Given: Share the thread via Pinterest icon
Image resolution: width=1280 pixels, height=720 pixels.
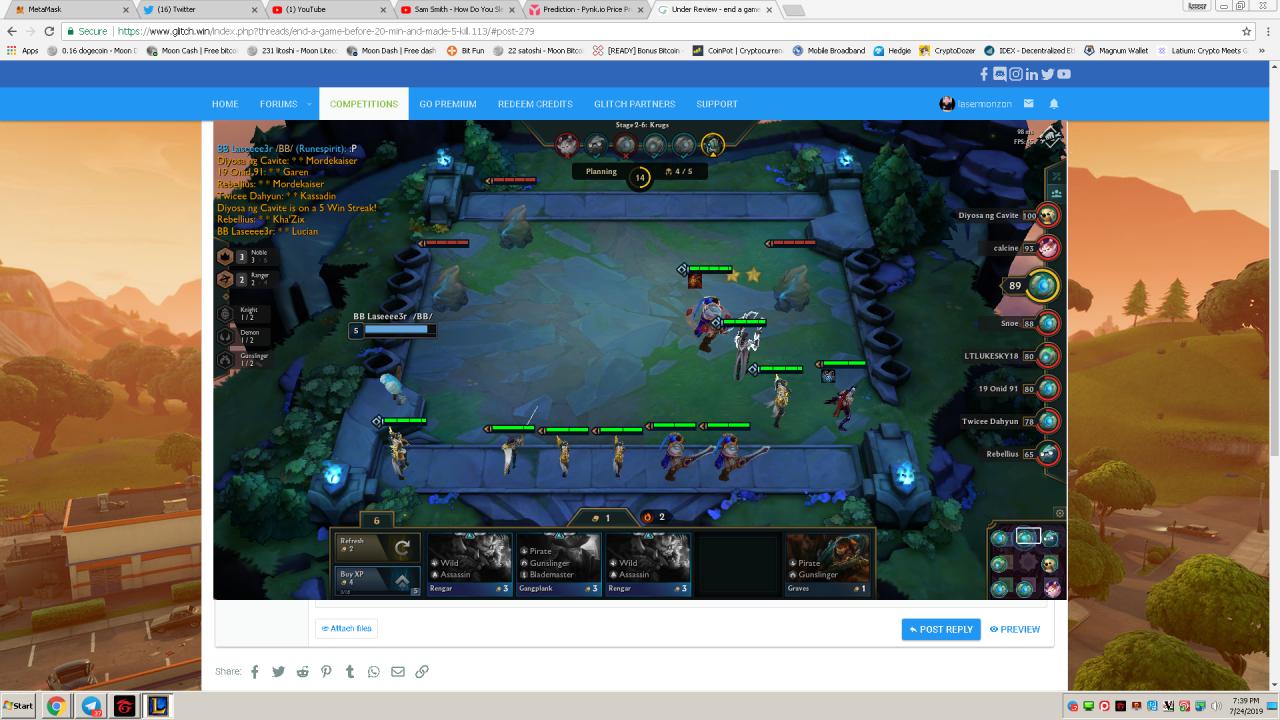Looking at the screenshot, I should 326,672.
